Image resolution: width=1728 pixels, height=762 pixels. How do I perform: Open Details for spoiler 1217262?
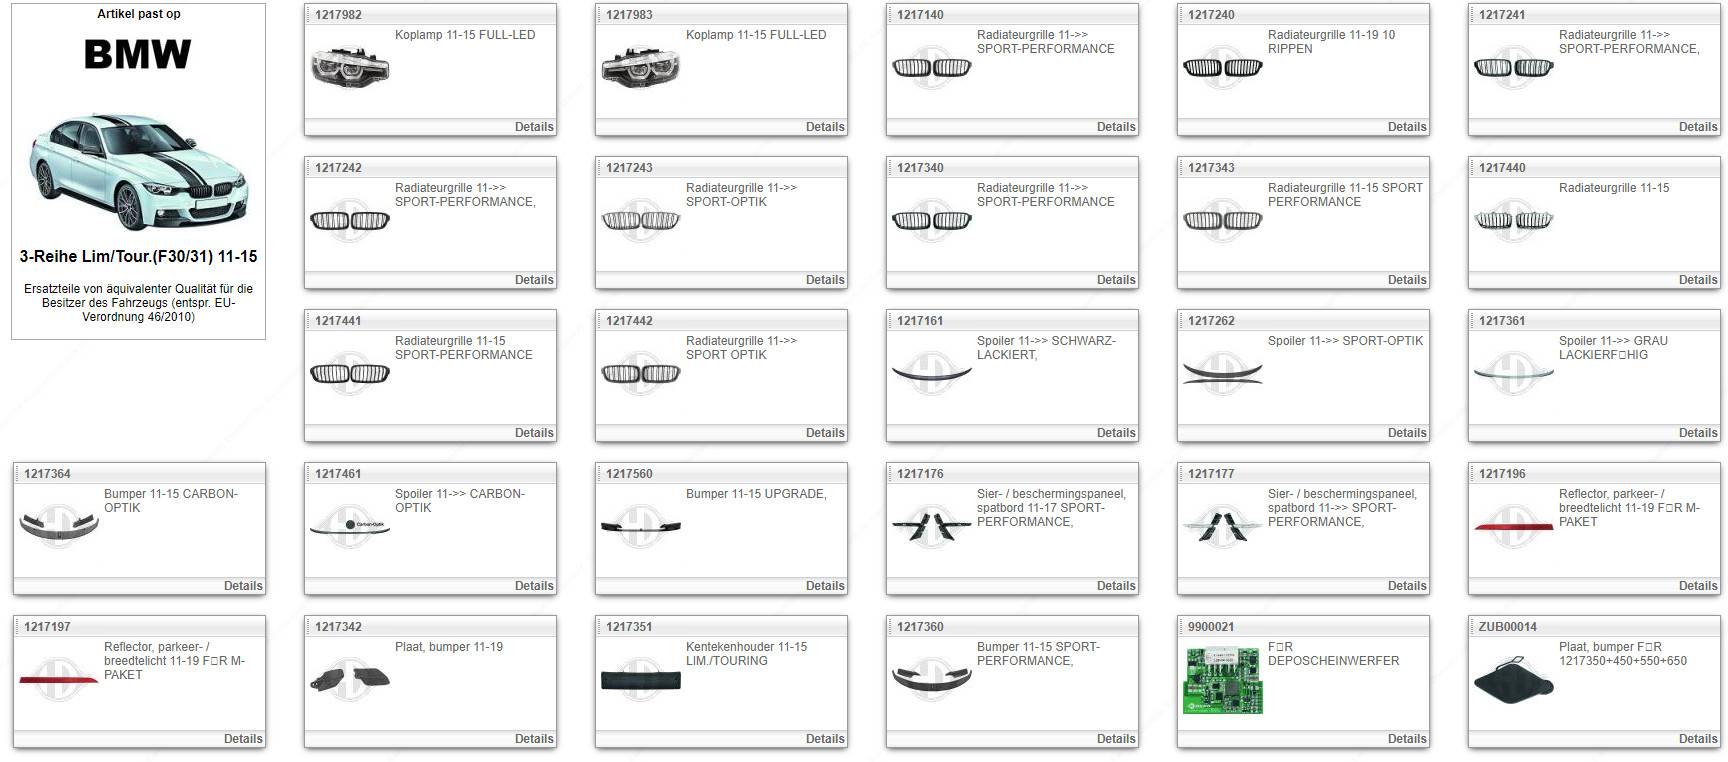pyautogui.click(x=1407, y=433)
